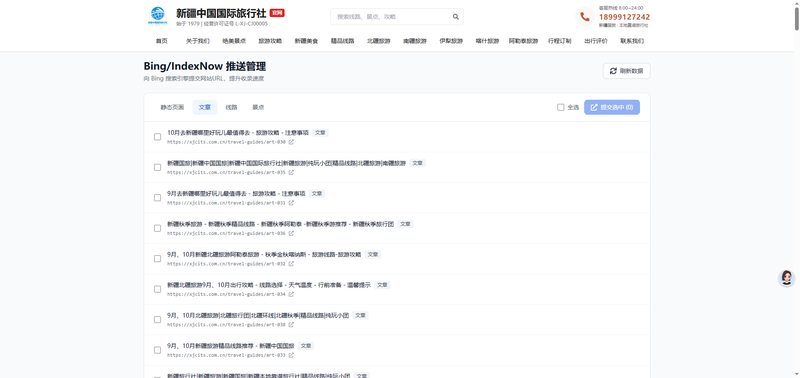Image resolution: width=800 pixels, height=378 pixels.
Task: Open 精品线路 navigation item
Action: (x=342, y=41)
